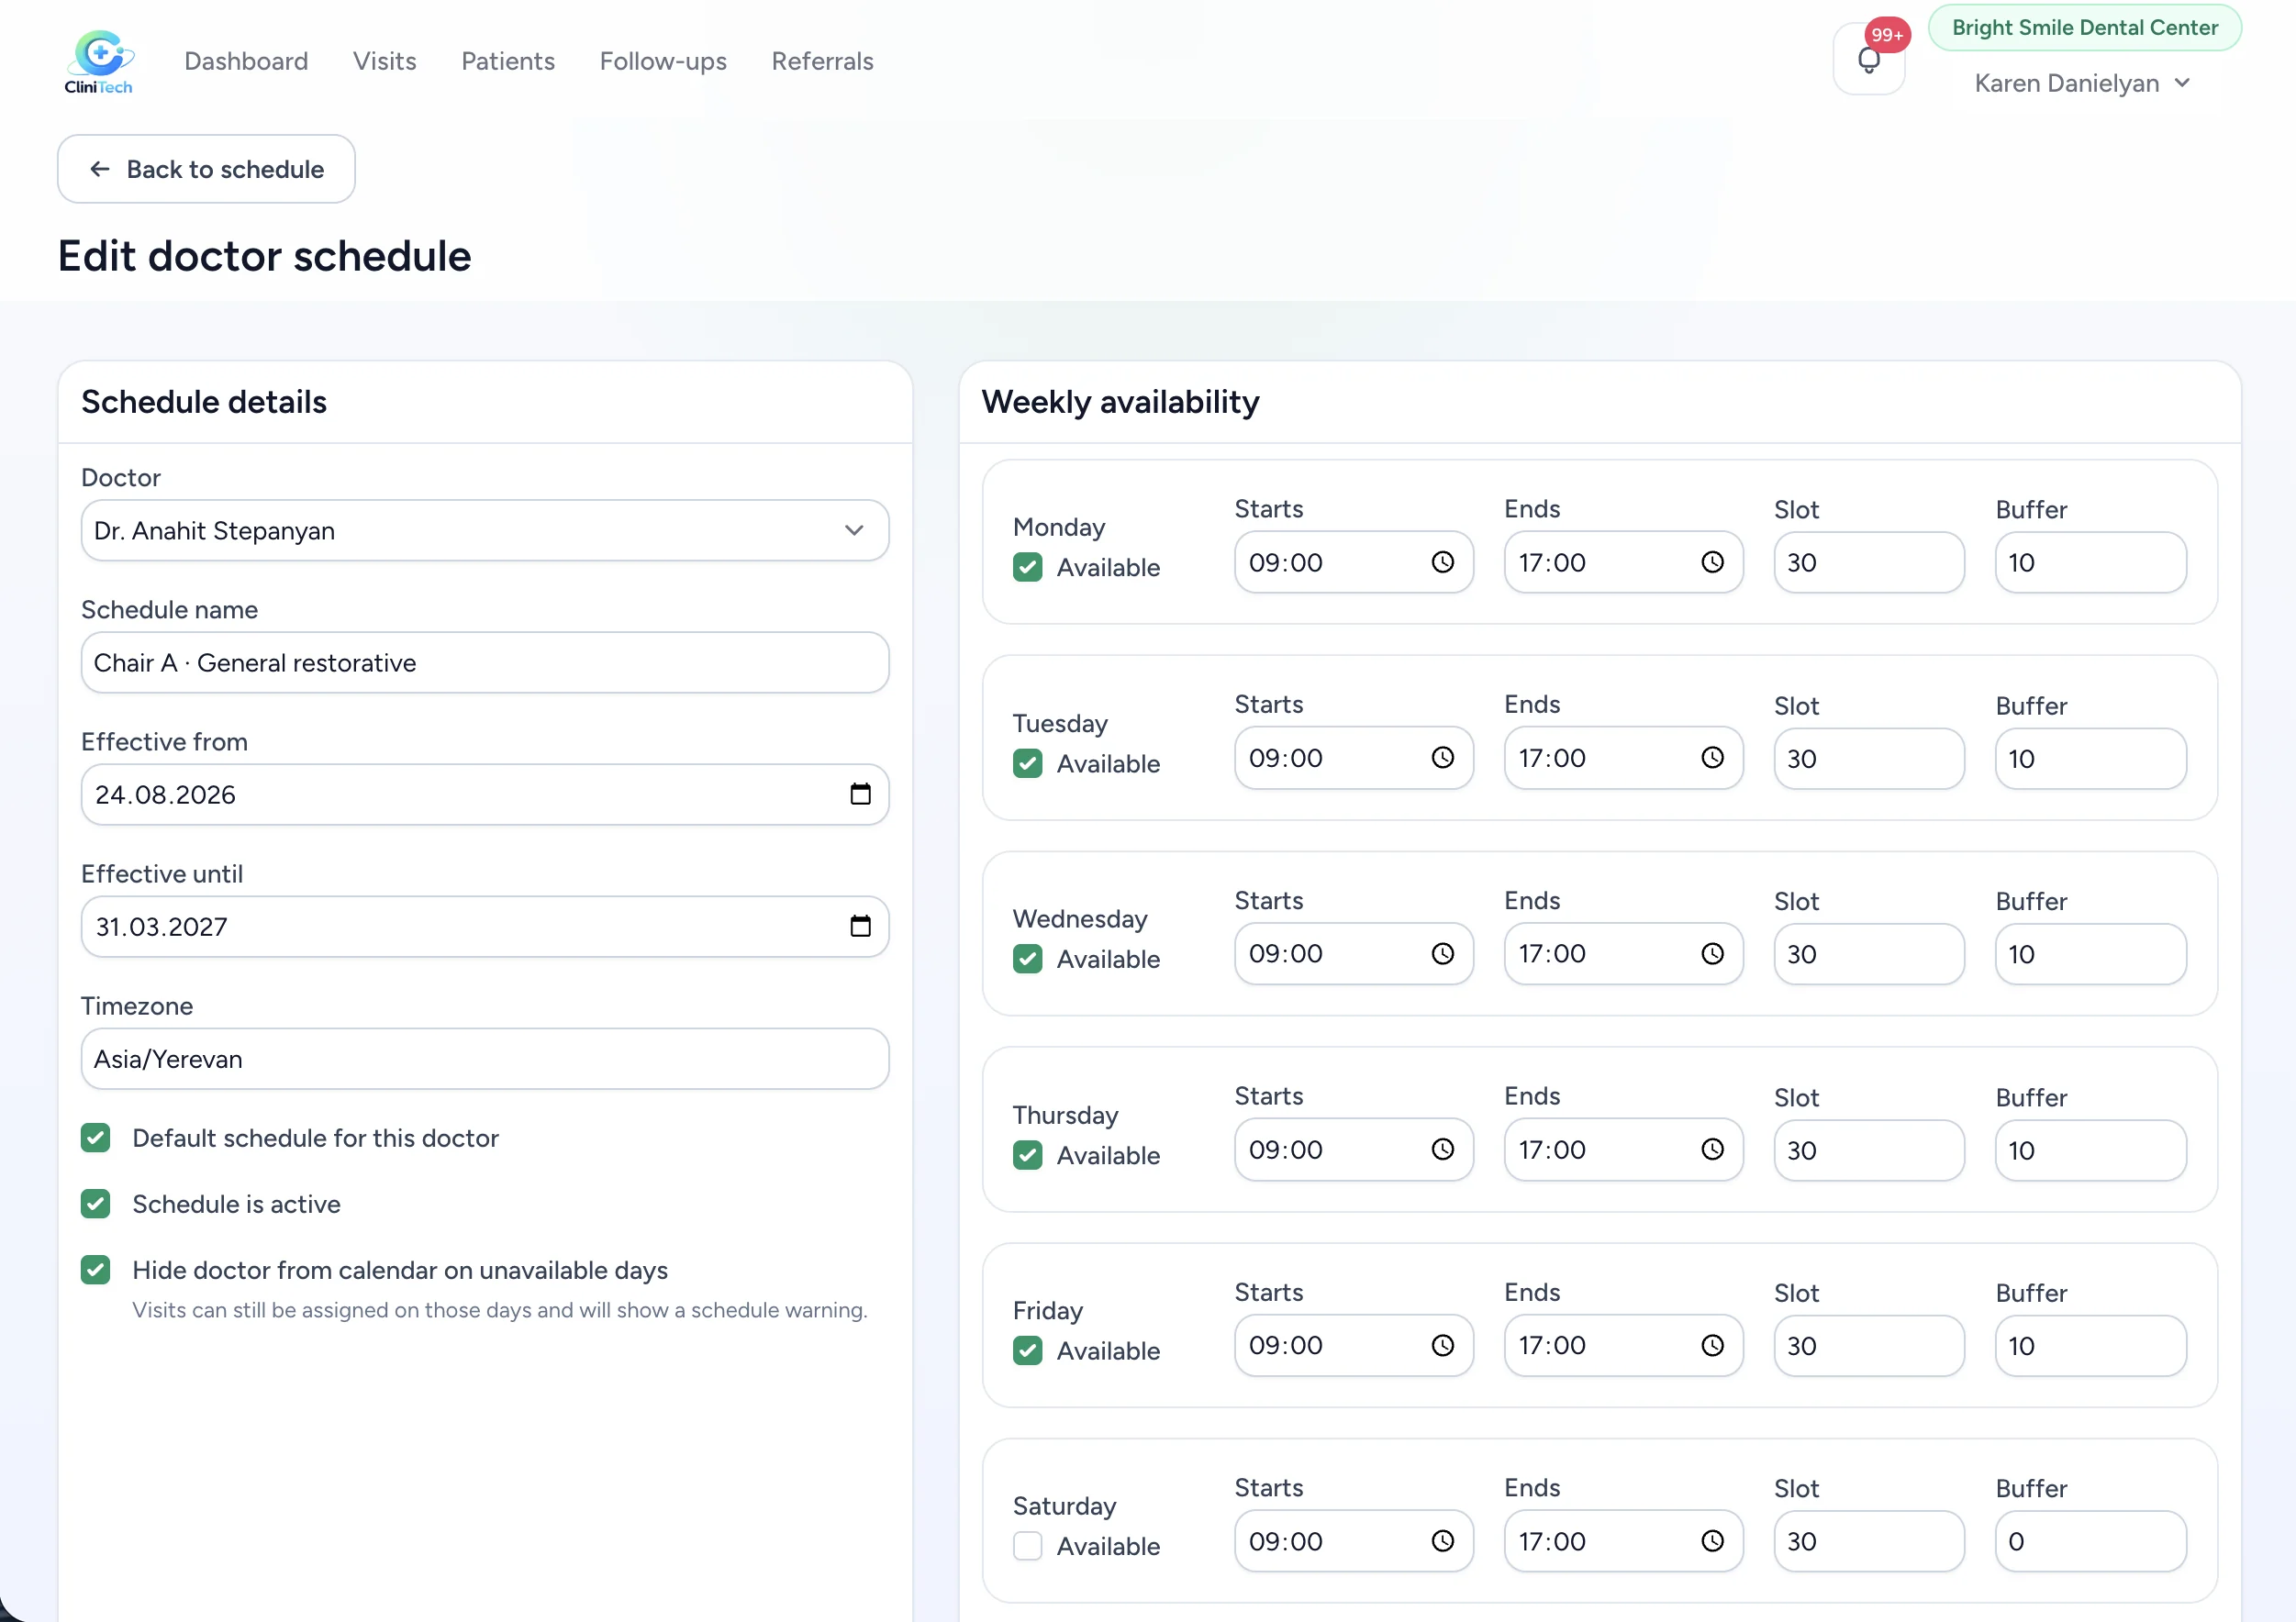The height and width of the screenshot is (1622, 2296).
Task: Click Wednesday Slot input field
Action: 1869,954
